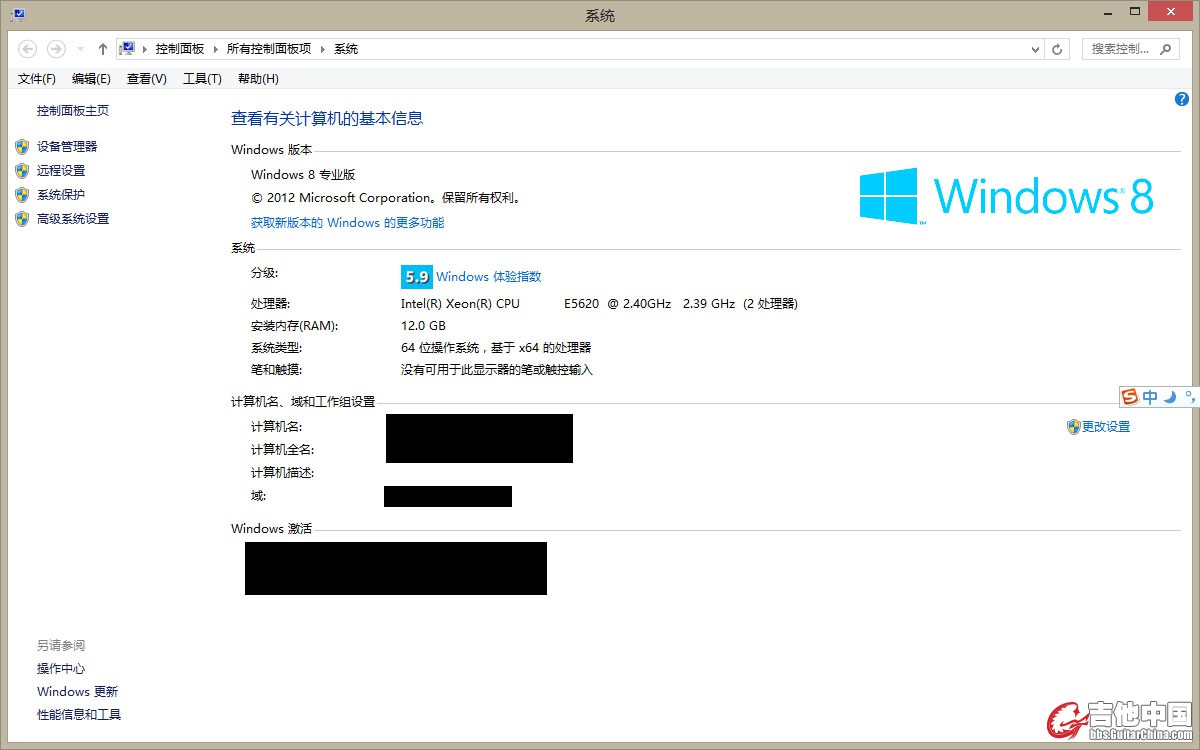Image resolution: width=1200 pixels, height=750 pixels.
Task: Click the Back navigation arrow
Action: point(28,49)
